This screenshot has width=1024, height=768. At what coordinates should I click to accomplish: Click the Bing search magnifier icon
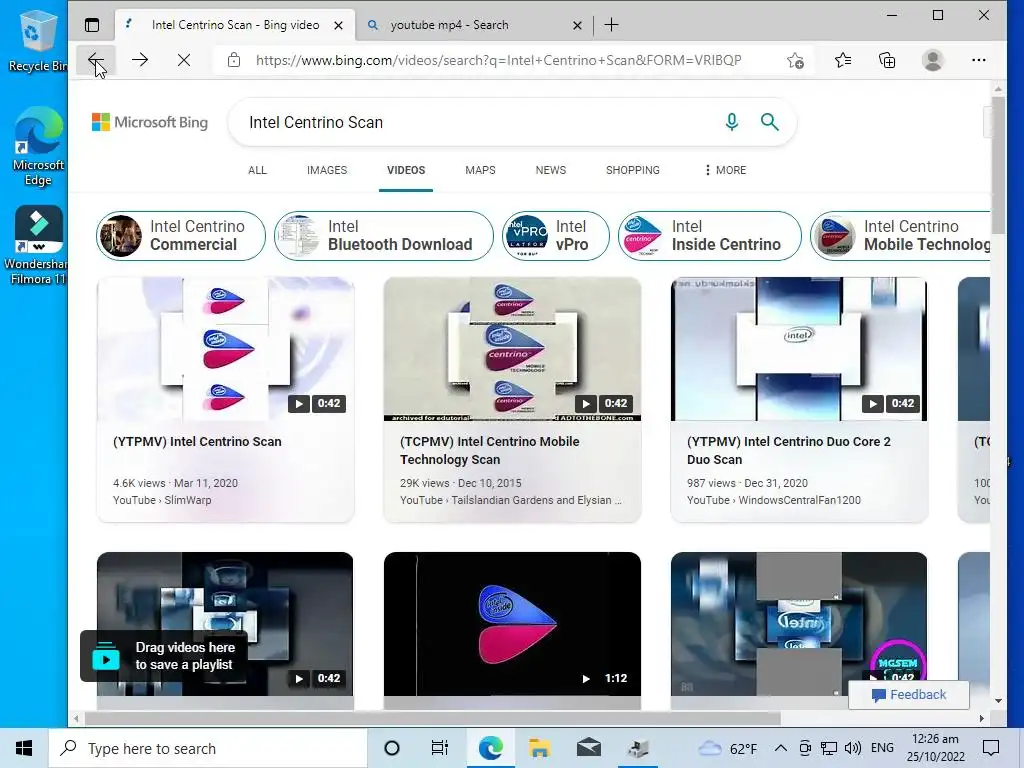click(770, 121)
